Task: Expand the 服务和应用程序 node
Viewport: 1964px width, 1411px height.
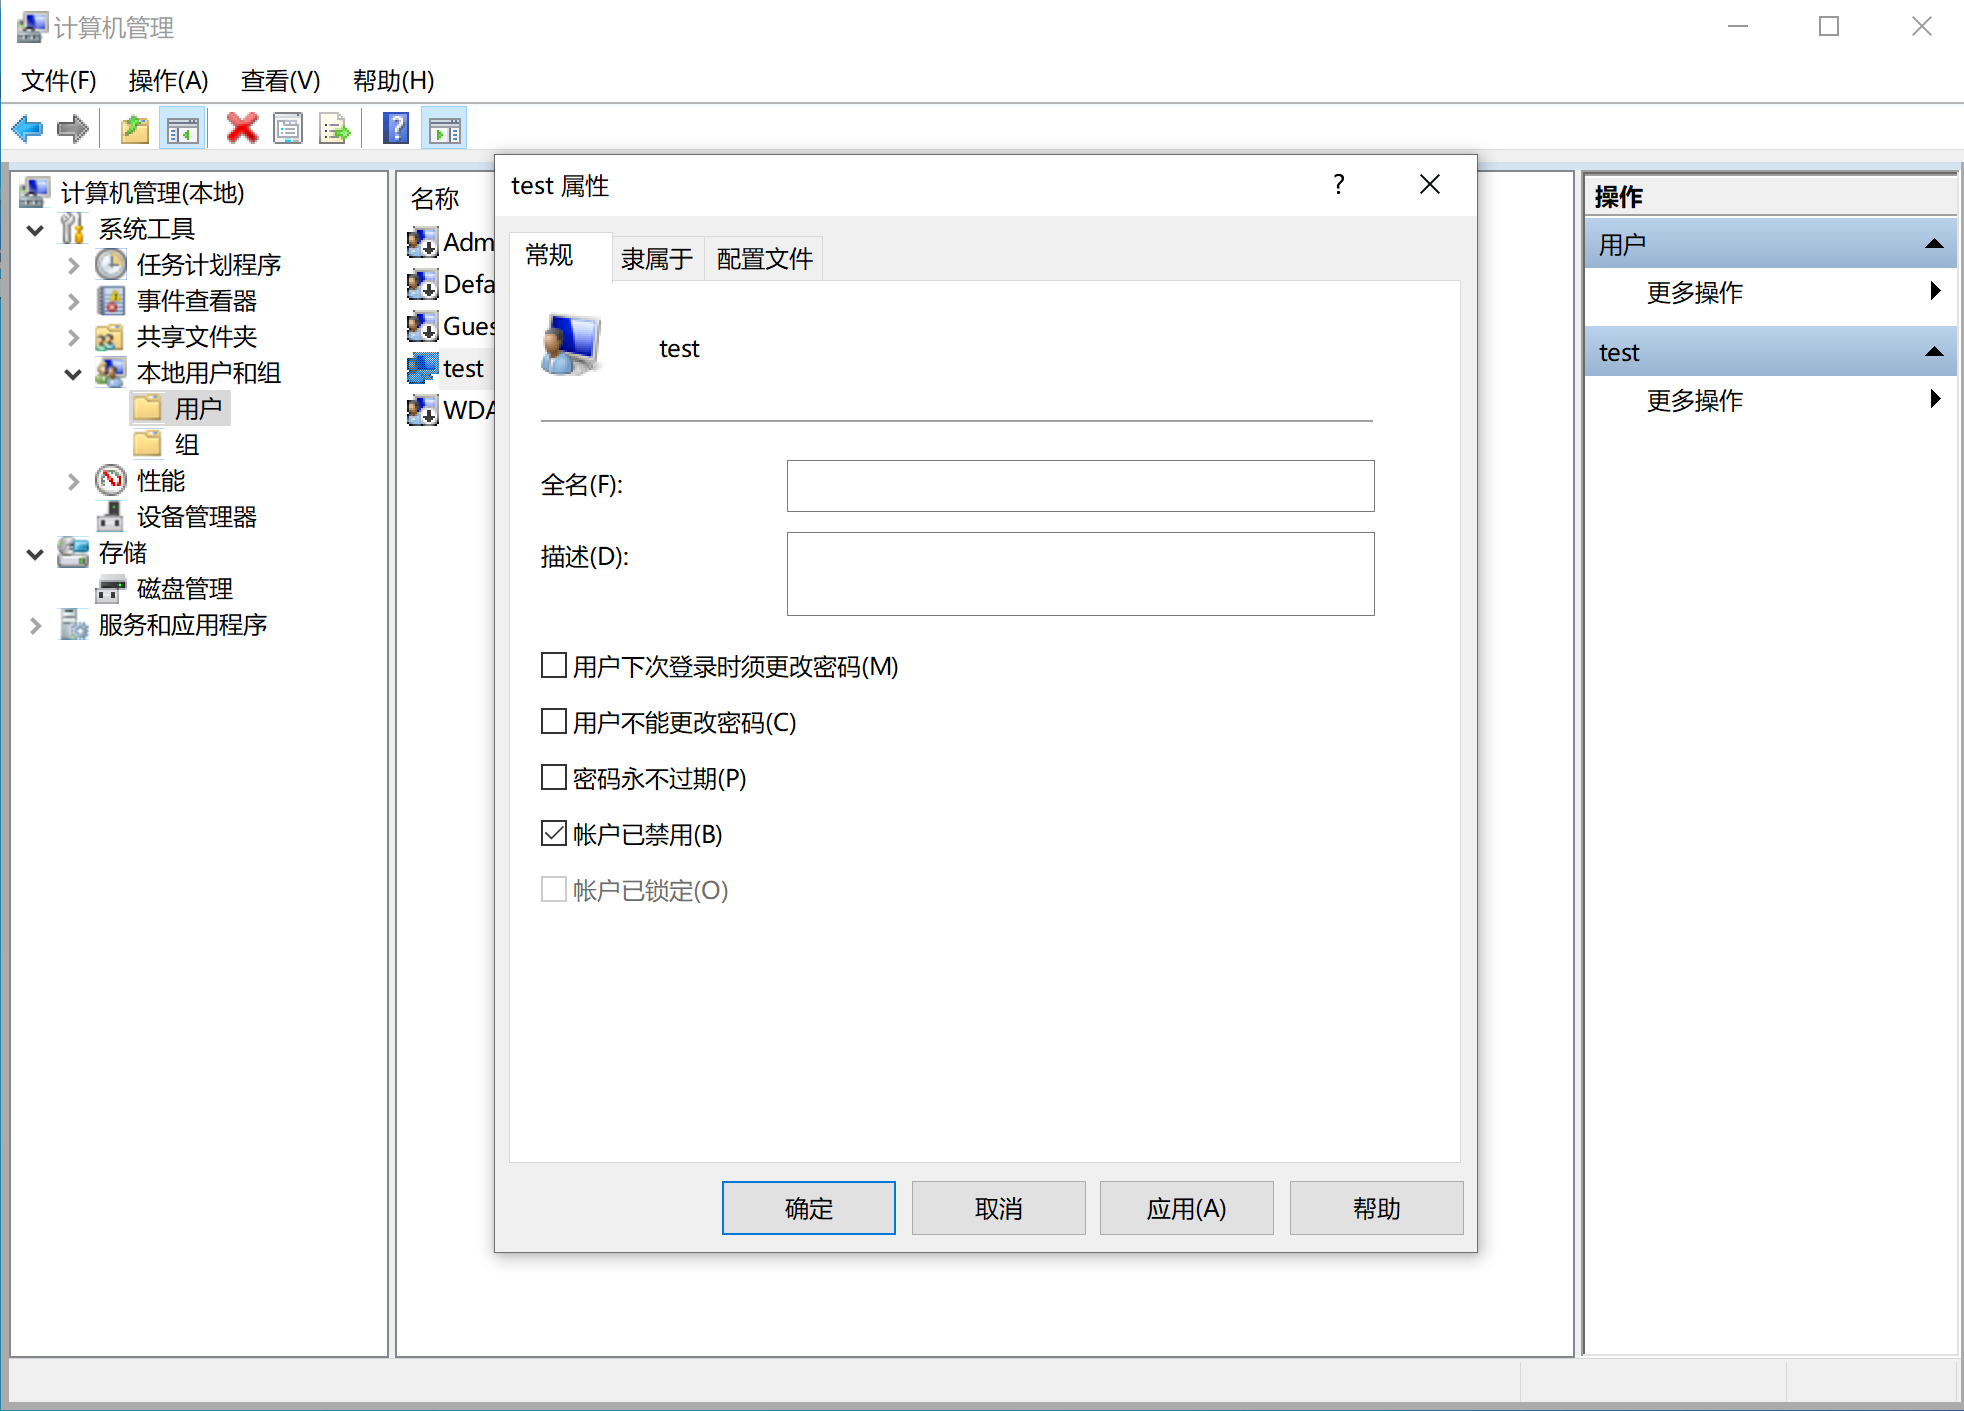Action: coord(35,626)
